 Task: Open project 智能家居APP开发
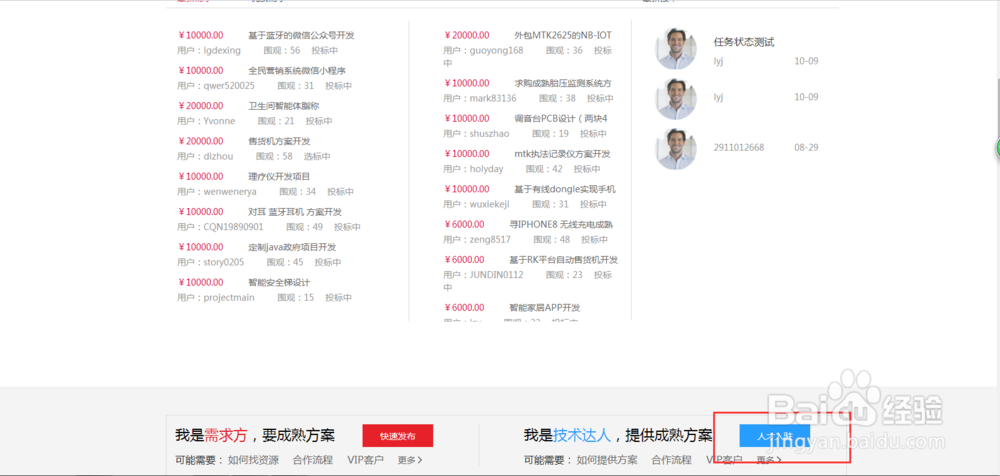[545, 308]
